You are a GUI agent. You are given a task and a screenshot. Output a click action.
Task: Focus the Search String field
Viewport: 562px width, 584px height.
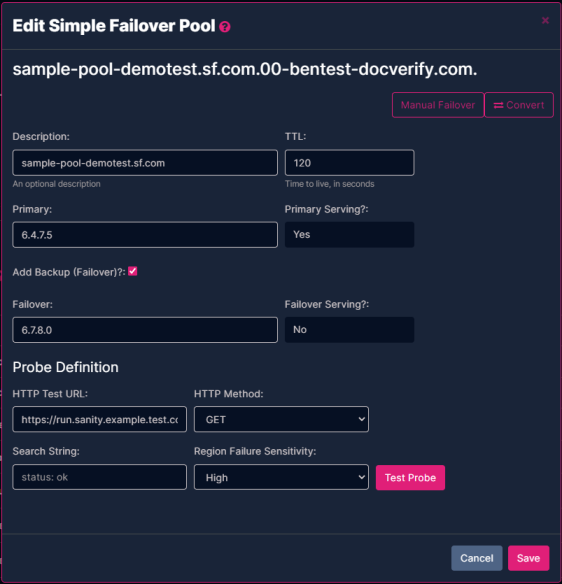99,477
